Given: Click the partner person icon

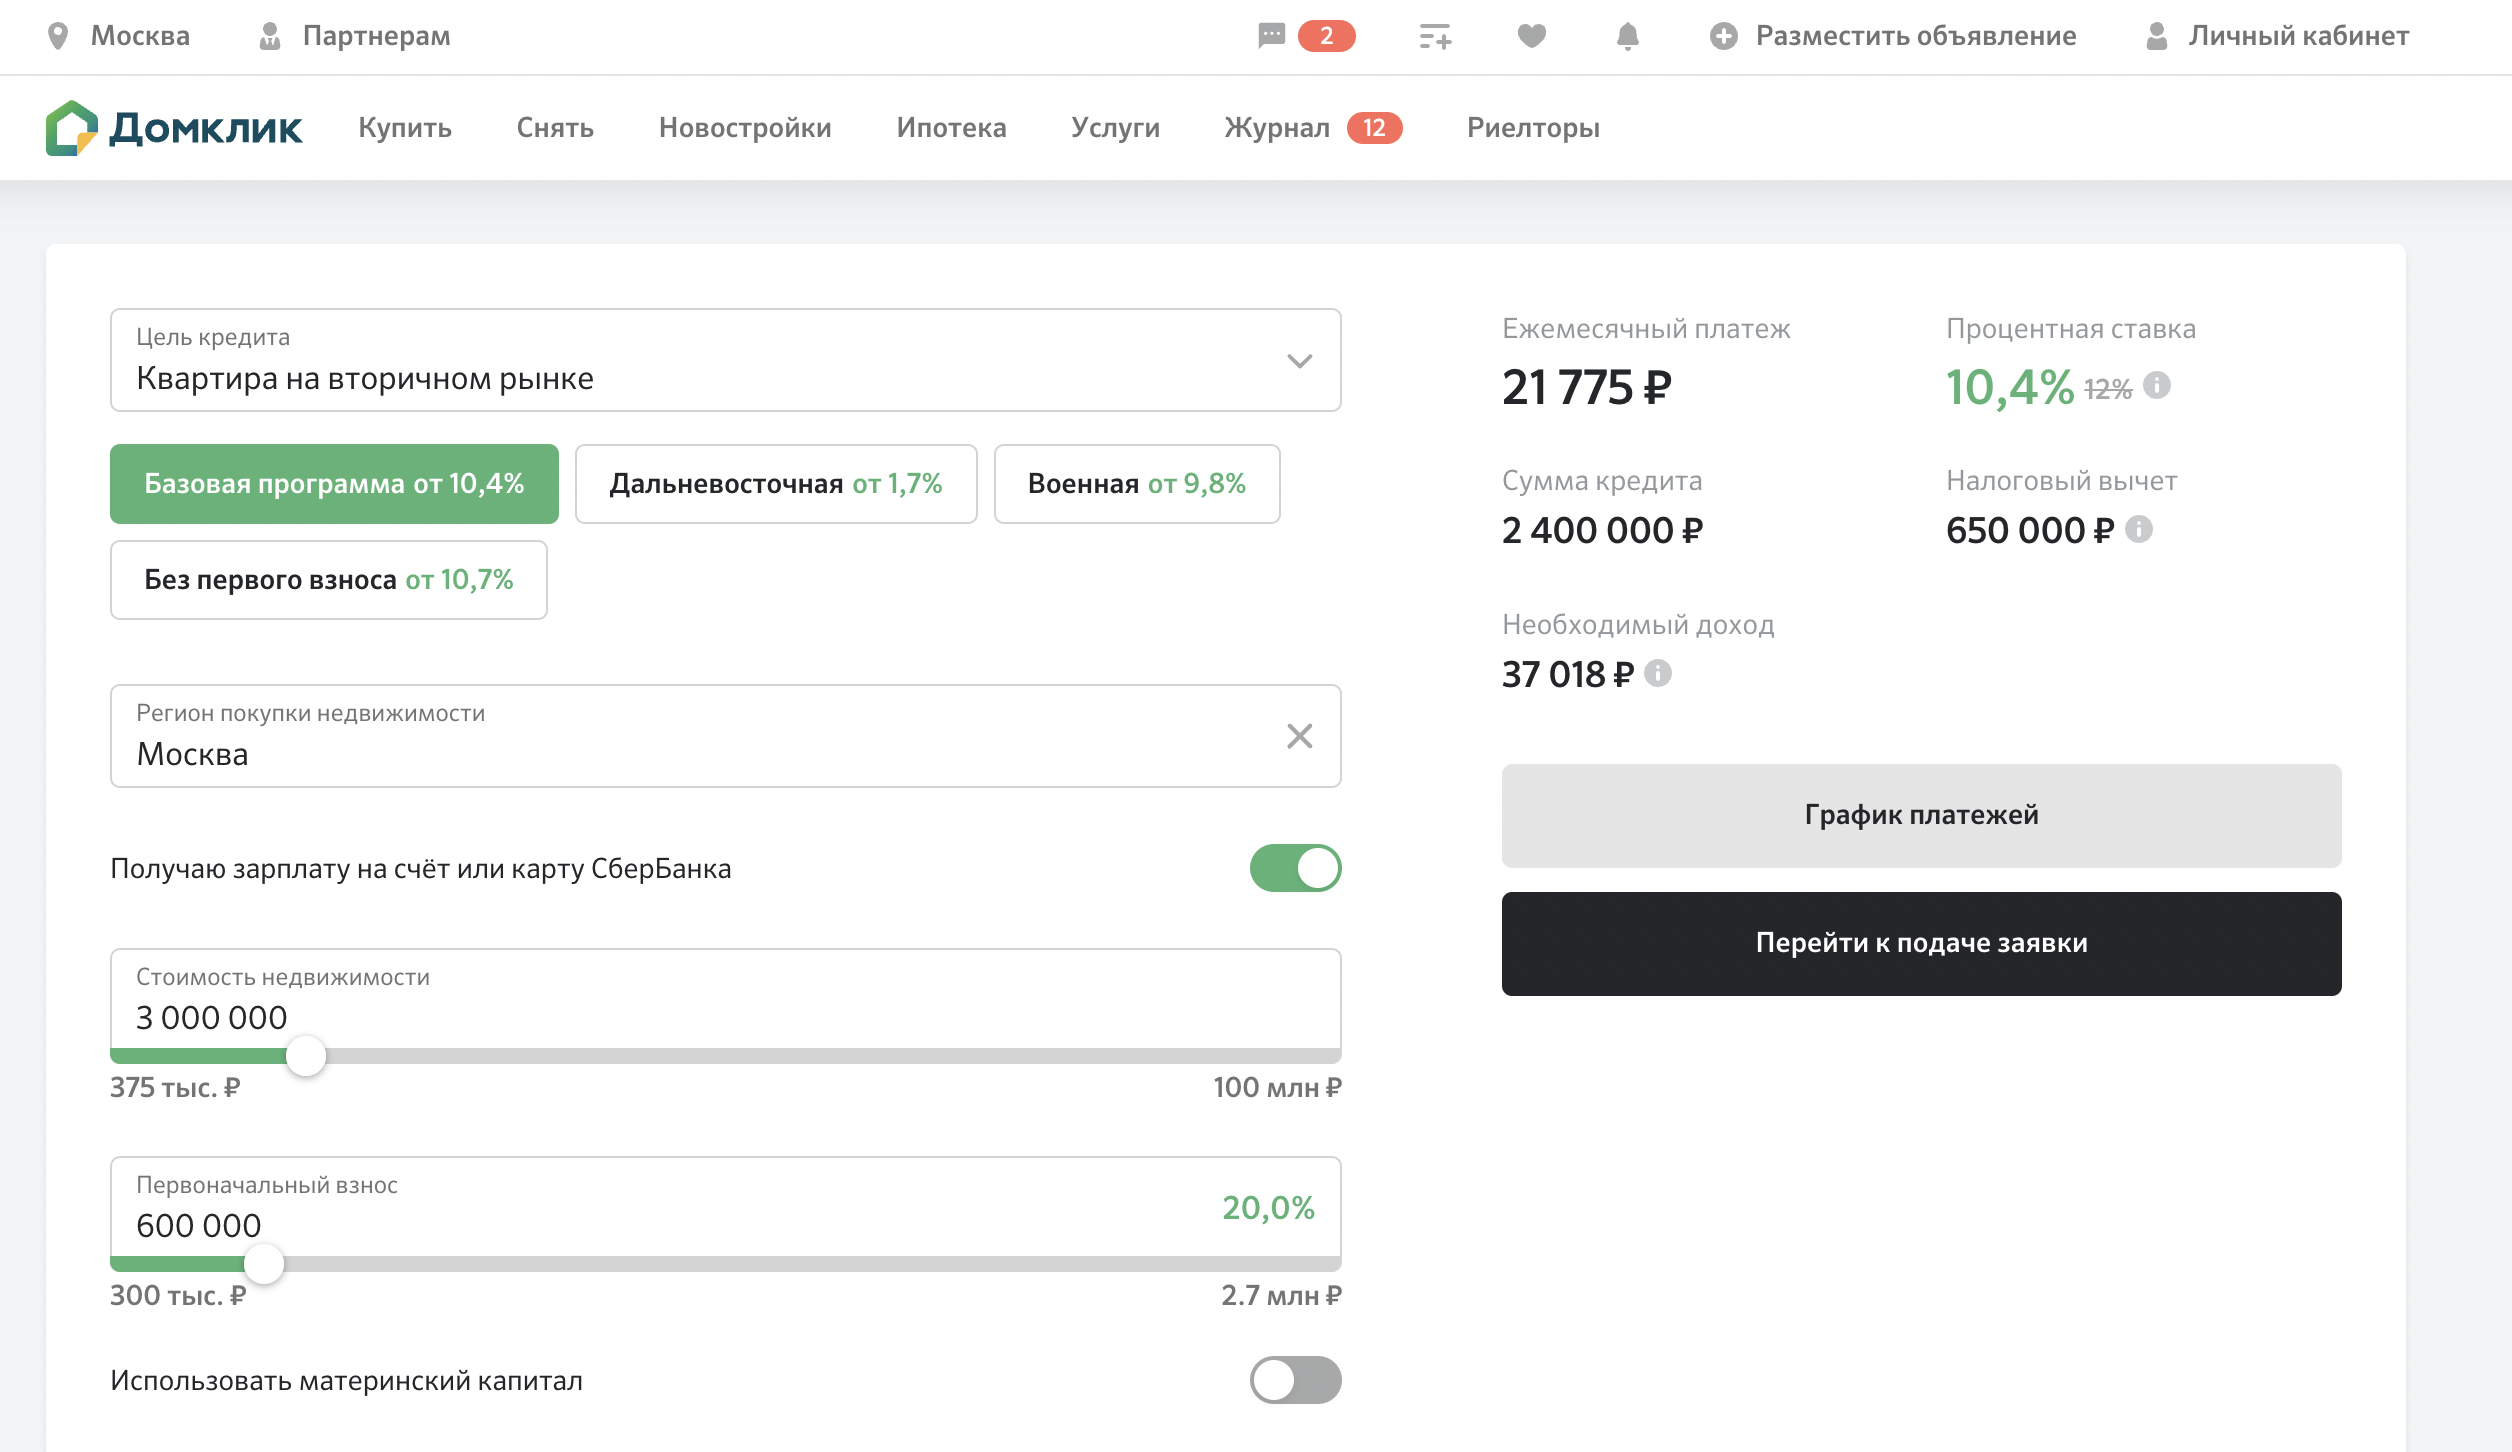Looking at the screenshot, I should (269, 36).
